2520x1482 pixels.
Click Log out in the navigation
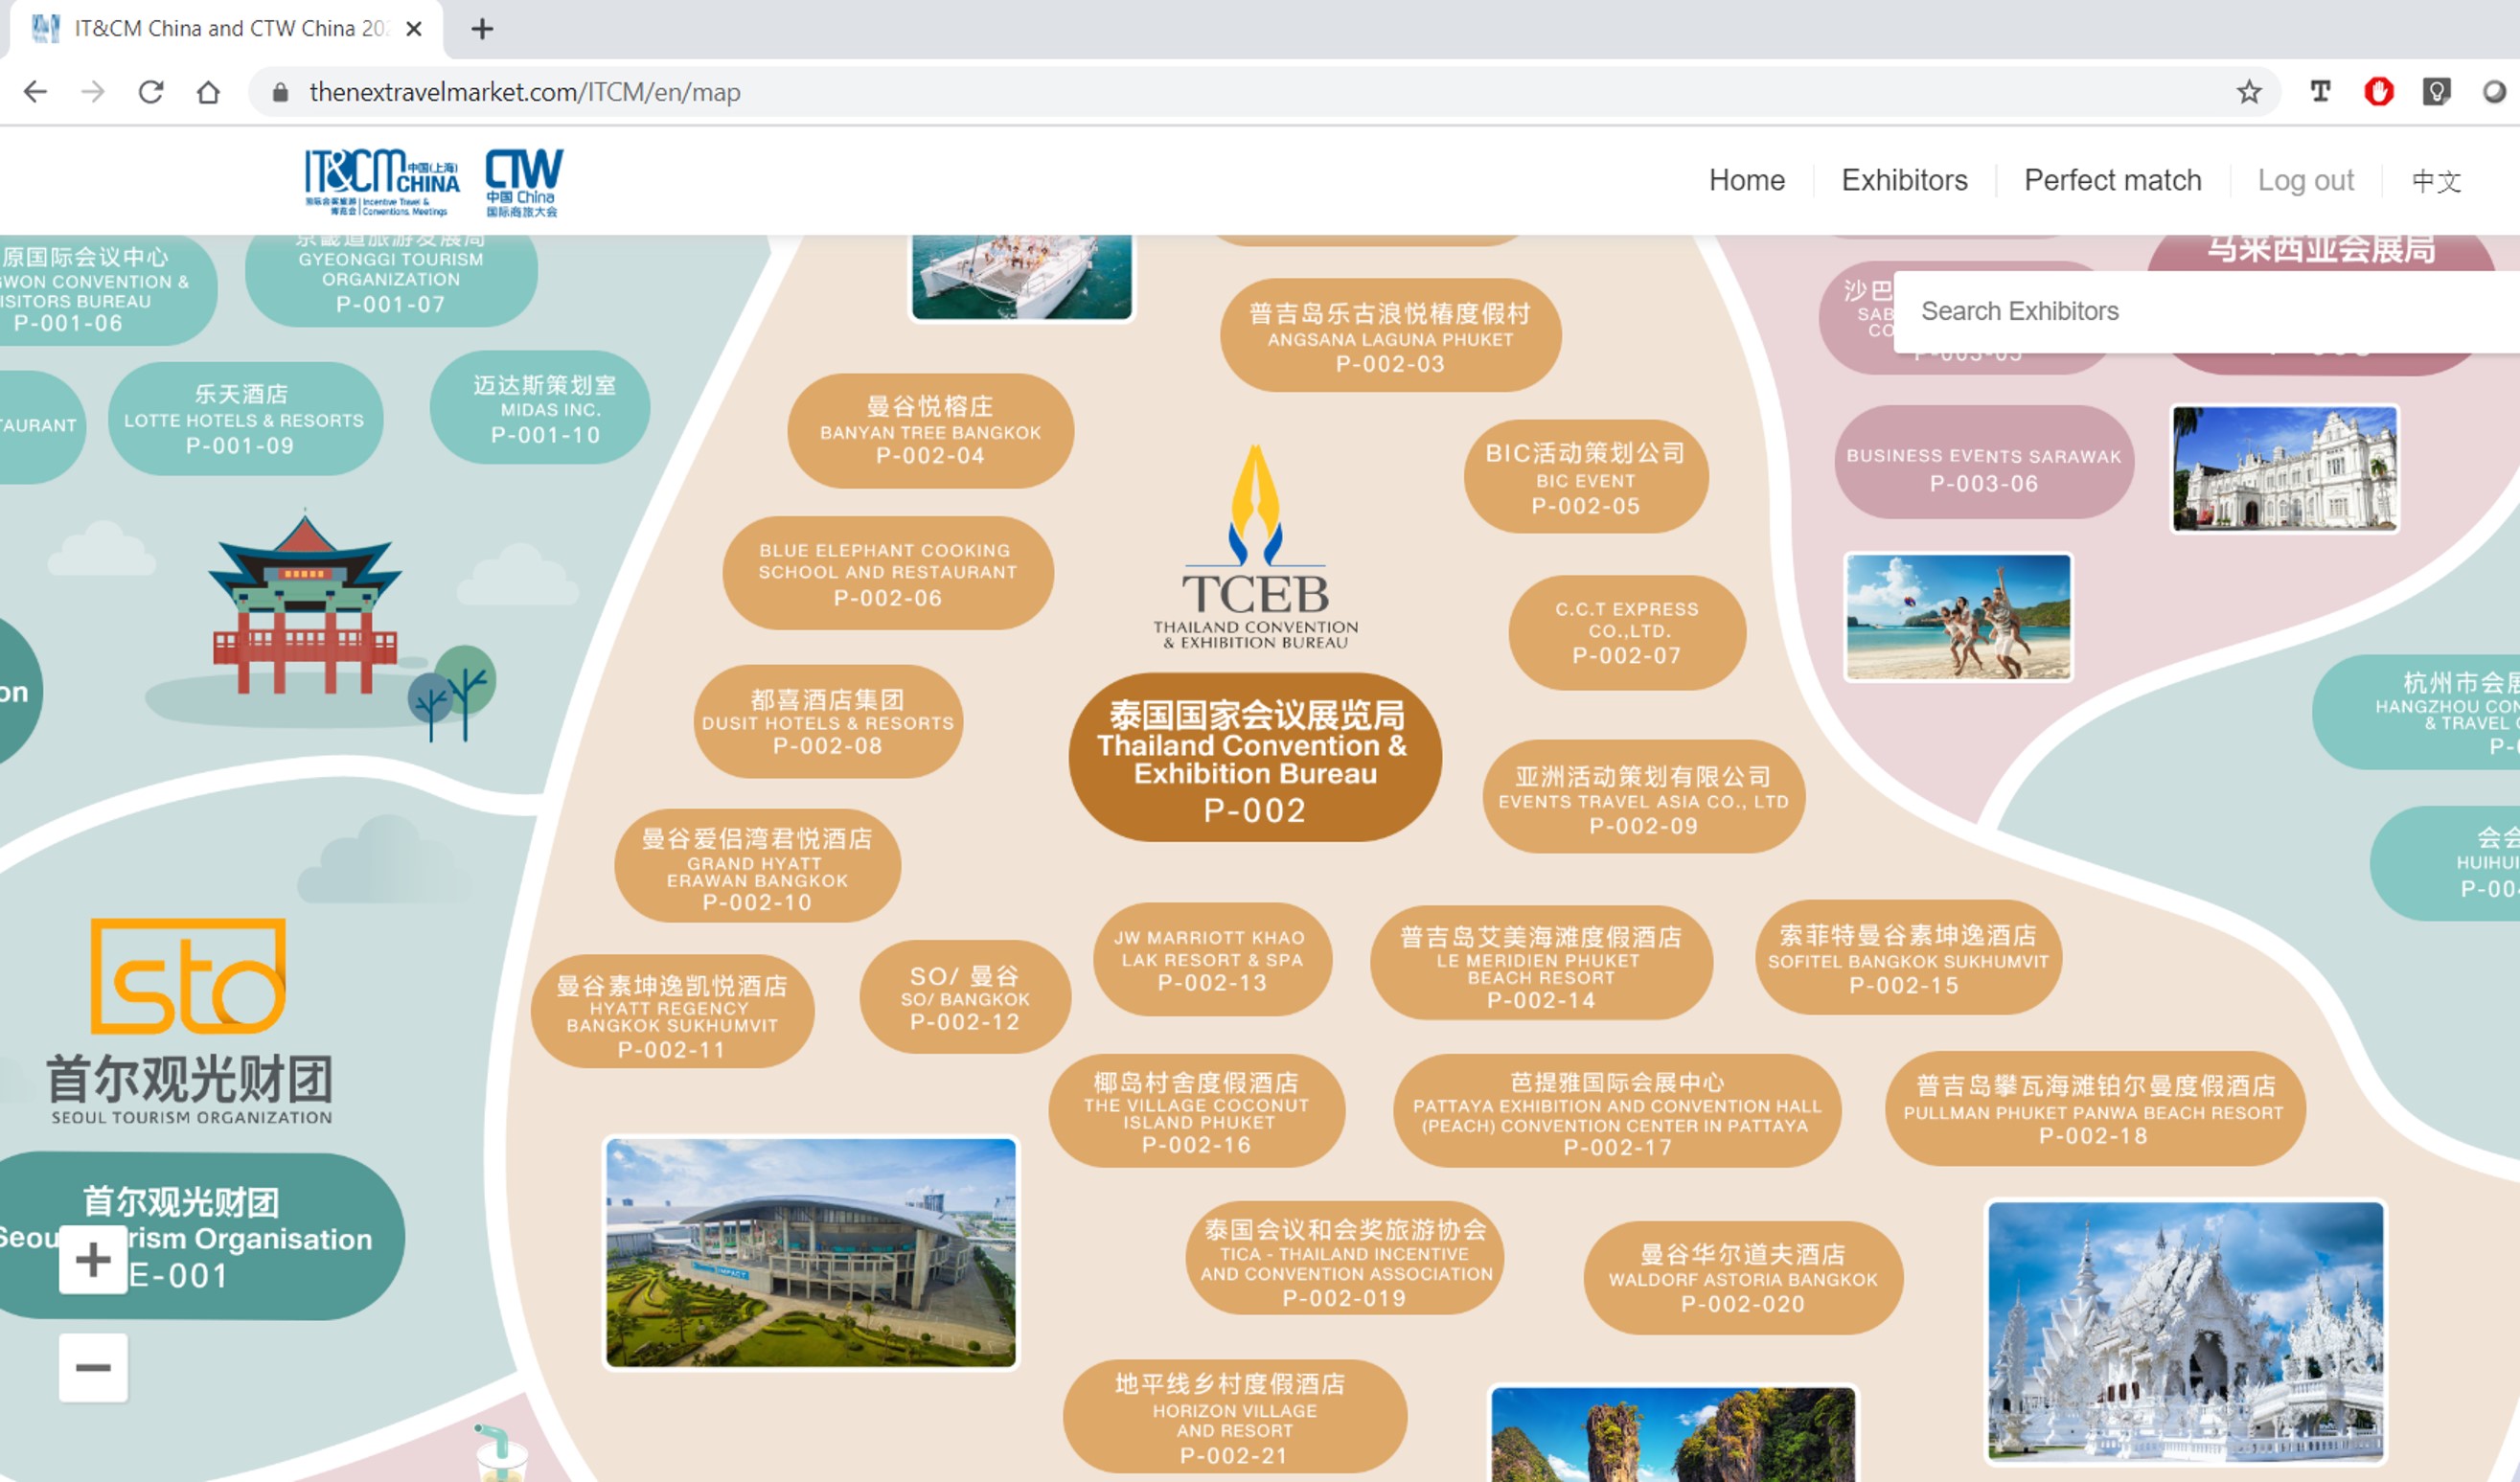2305,180
